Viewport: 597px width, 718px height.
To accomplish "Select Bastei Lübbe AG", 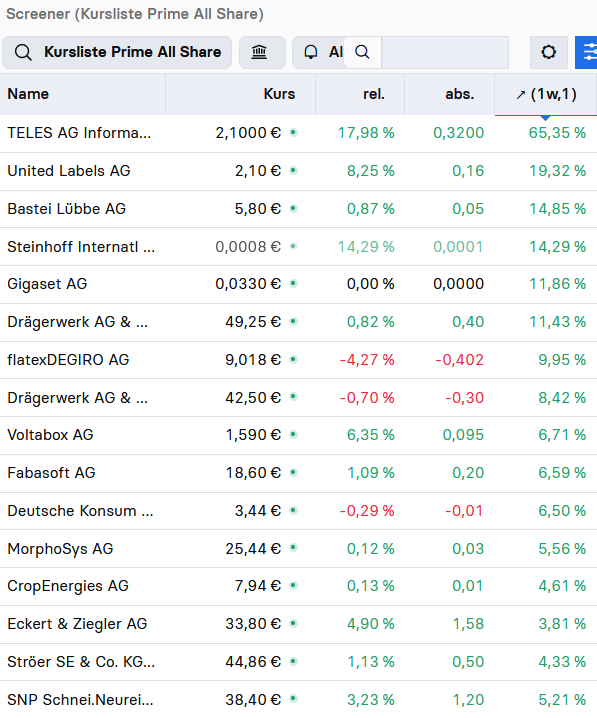I will pyautogui.click(x=66, y=209).
